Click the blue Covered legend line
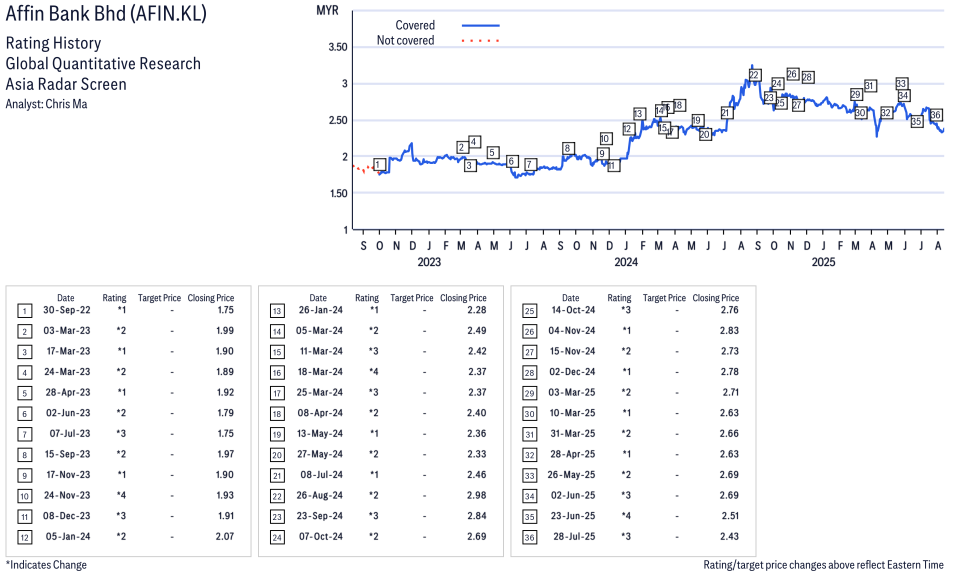 (481, 26)
